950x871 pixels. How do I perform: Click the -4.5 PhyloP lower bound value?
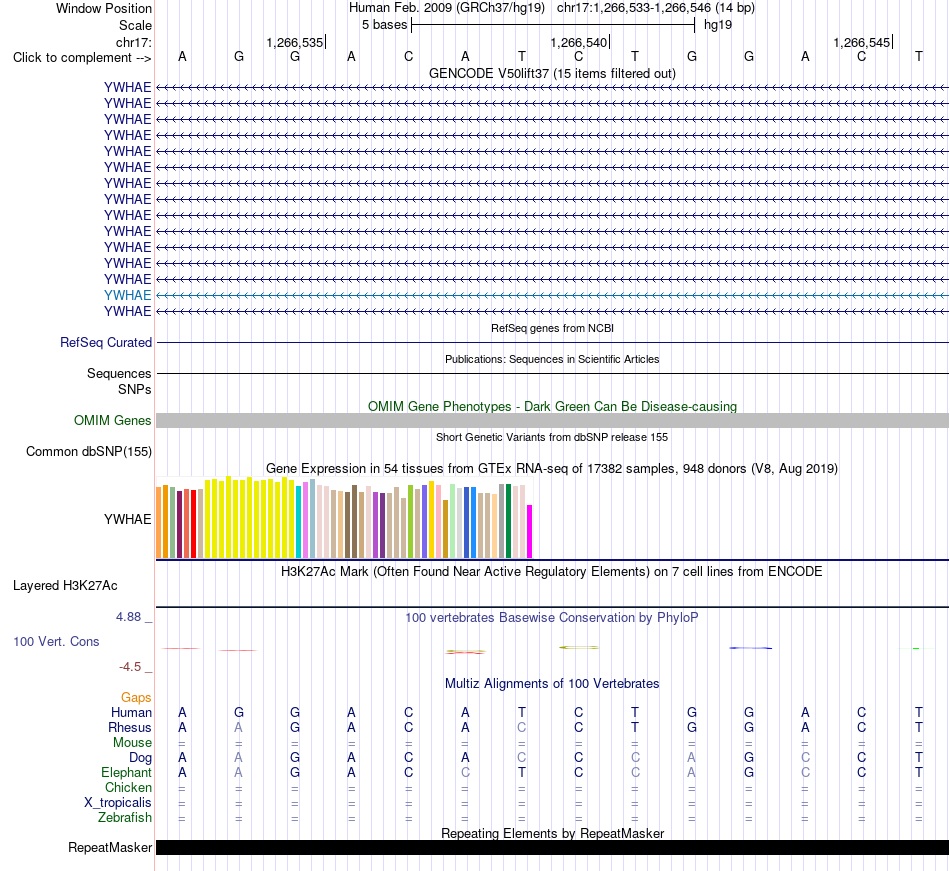click(x=130, y=667)
